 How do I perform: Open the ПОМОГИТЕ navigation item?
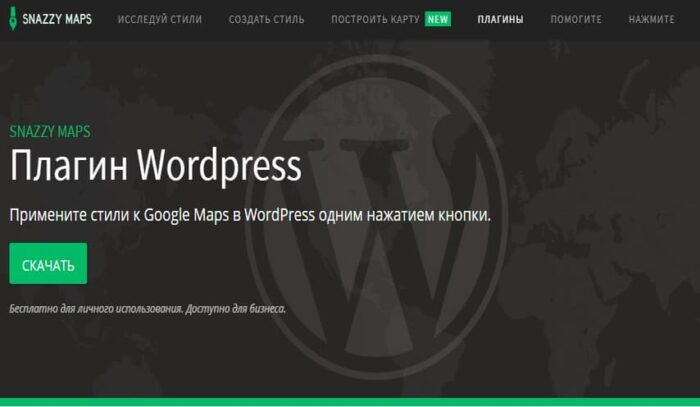574,19
